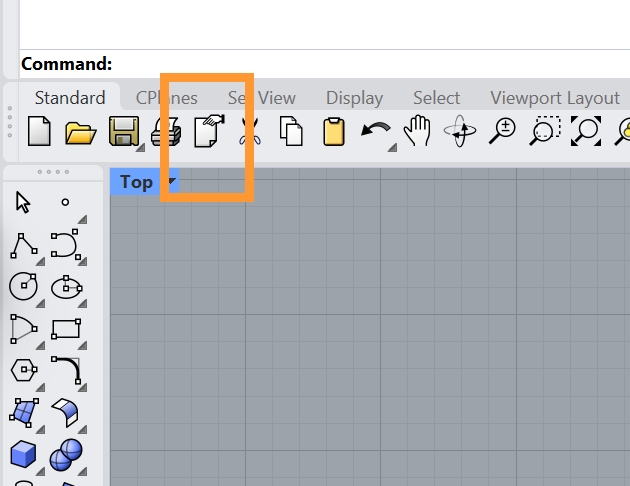Click the Paste clipboard icon

[333, 131]
